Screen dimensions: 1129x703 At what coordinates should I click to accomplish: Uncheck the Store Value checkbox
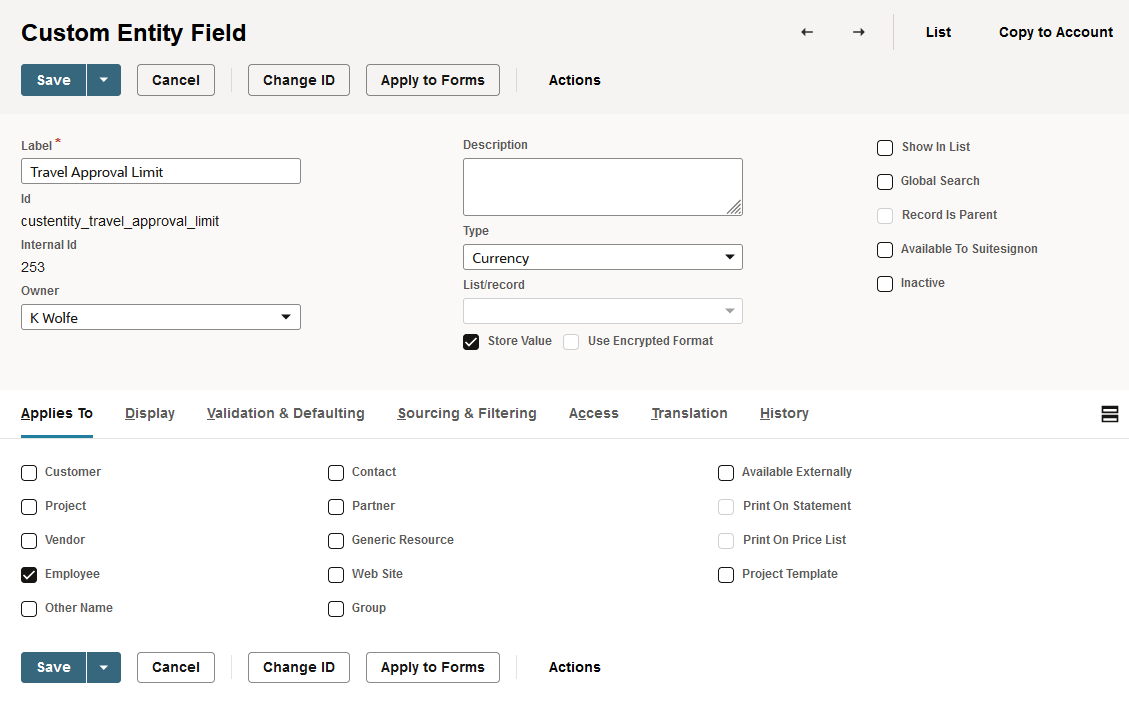point(471,342)
